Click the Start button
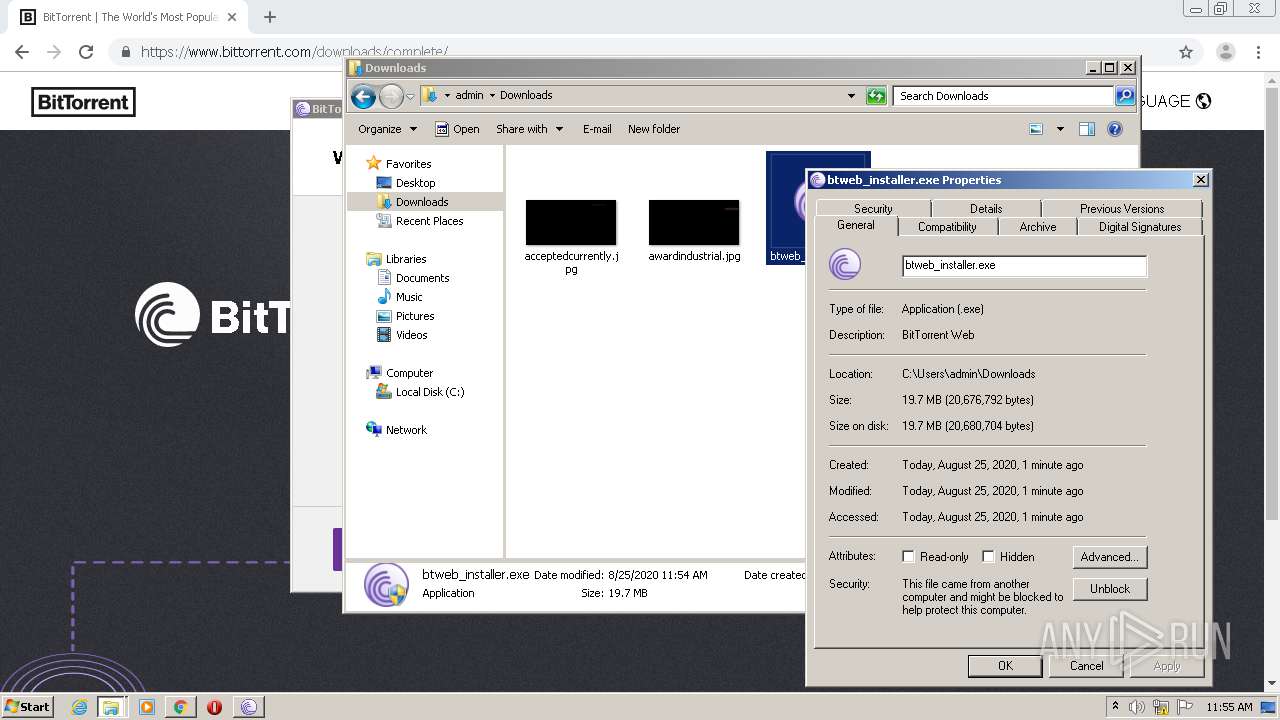Screen dimensions: 1280x720 [x=28, y=707]
